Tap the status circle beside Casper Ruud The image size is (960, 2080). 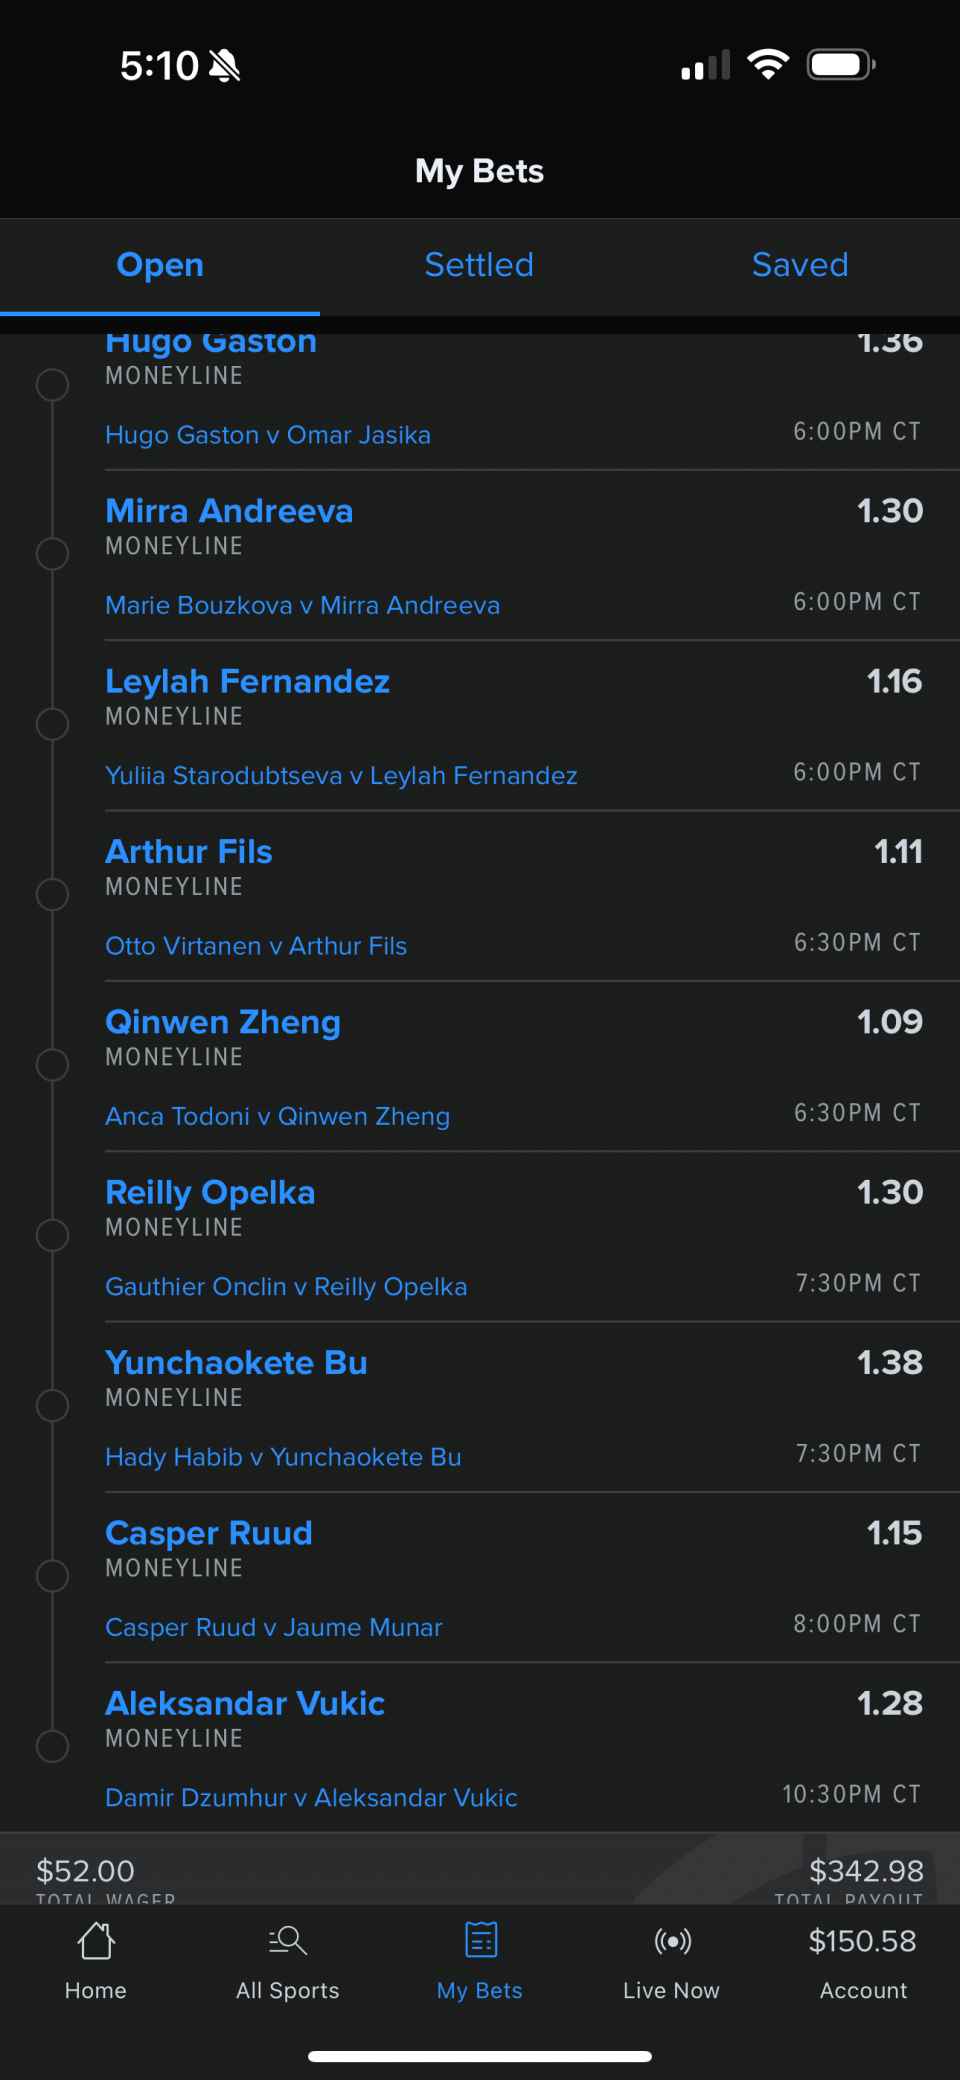tap(52, 1576)
